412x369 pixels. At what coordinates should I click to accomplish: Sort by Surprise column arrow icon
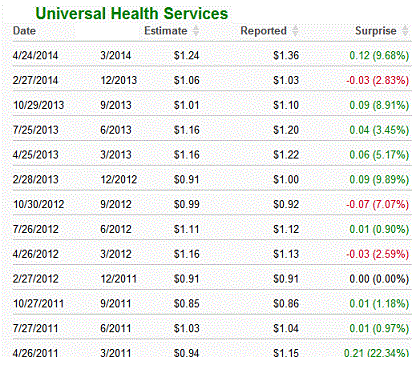pyautogui.click(x=405, y=31)
